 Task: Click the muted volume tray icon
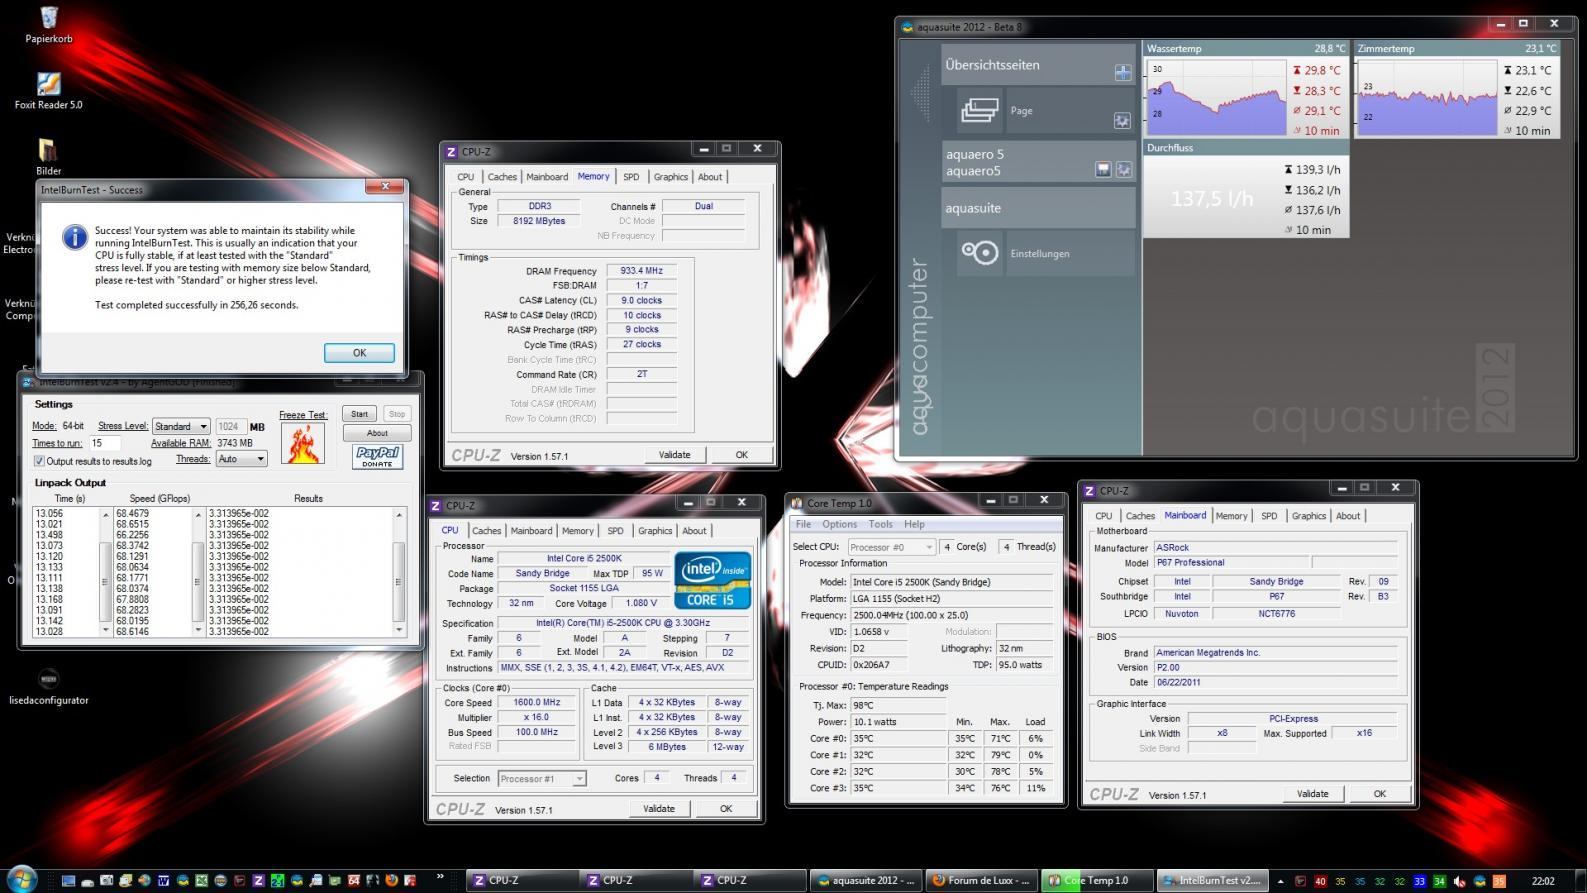(1459, 881)
